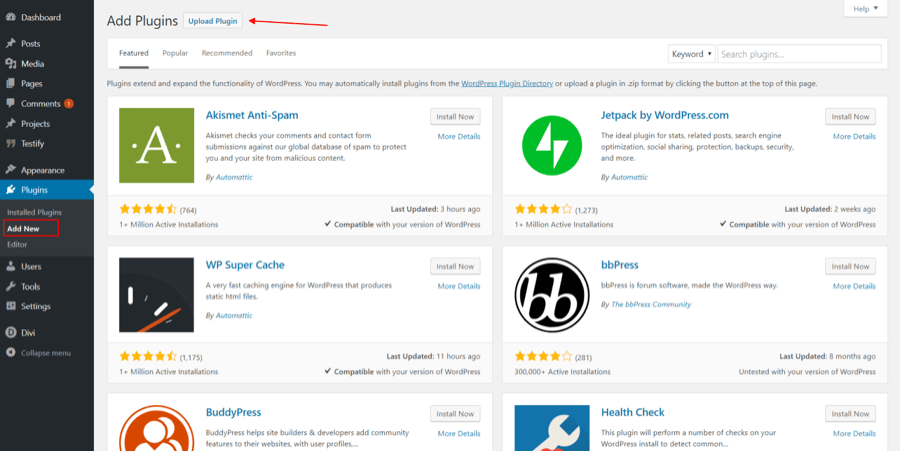This screenshot has width=900, height=451.
Task: Click the Divi circular D icon
Action: [10, 332]
